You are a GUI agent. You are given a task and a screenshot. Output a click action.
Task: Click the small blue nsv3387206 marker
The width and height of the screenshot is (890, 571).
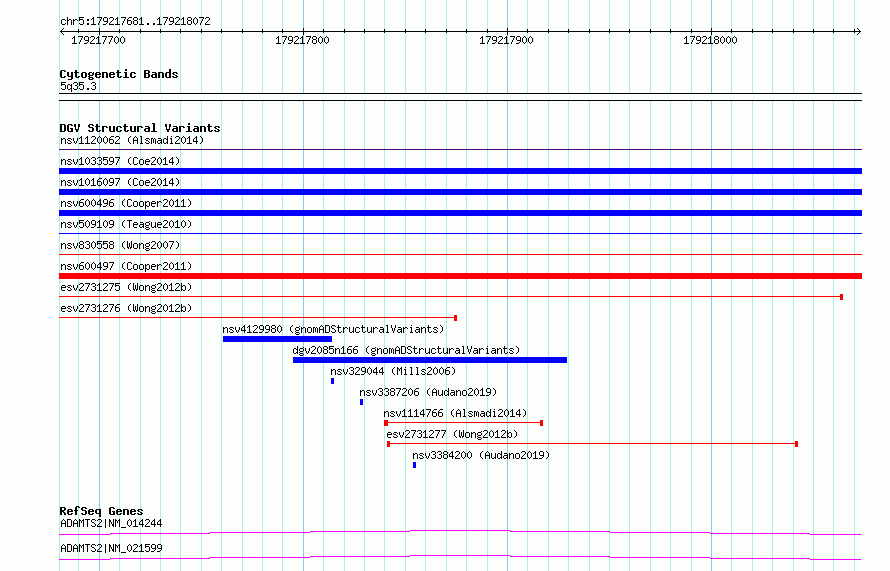tap(362, 402)
